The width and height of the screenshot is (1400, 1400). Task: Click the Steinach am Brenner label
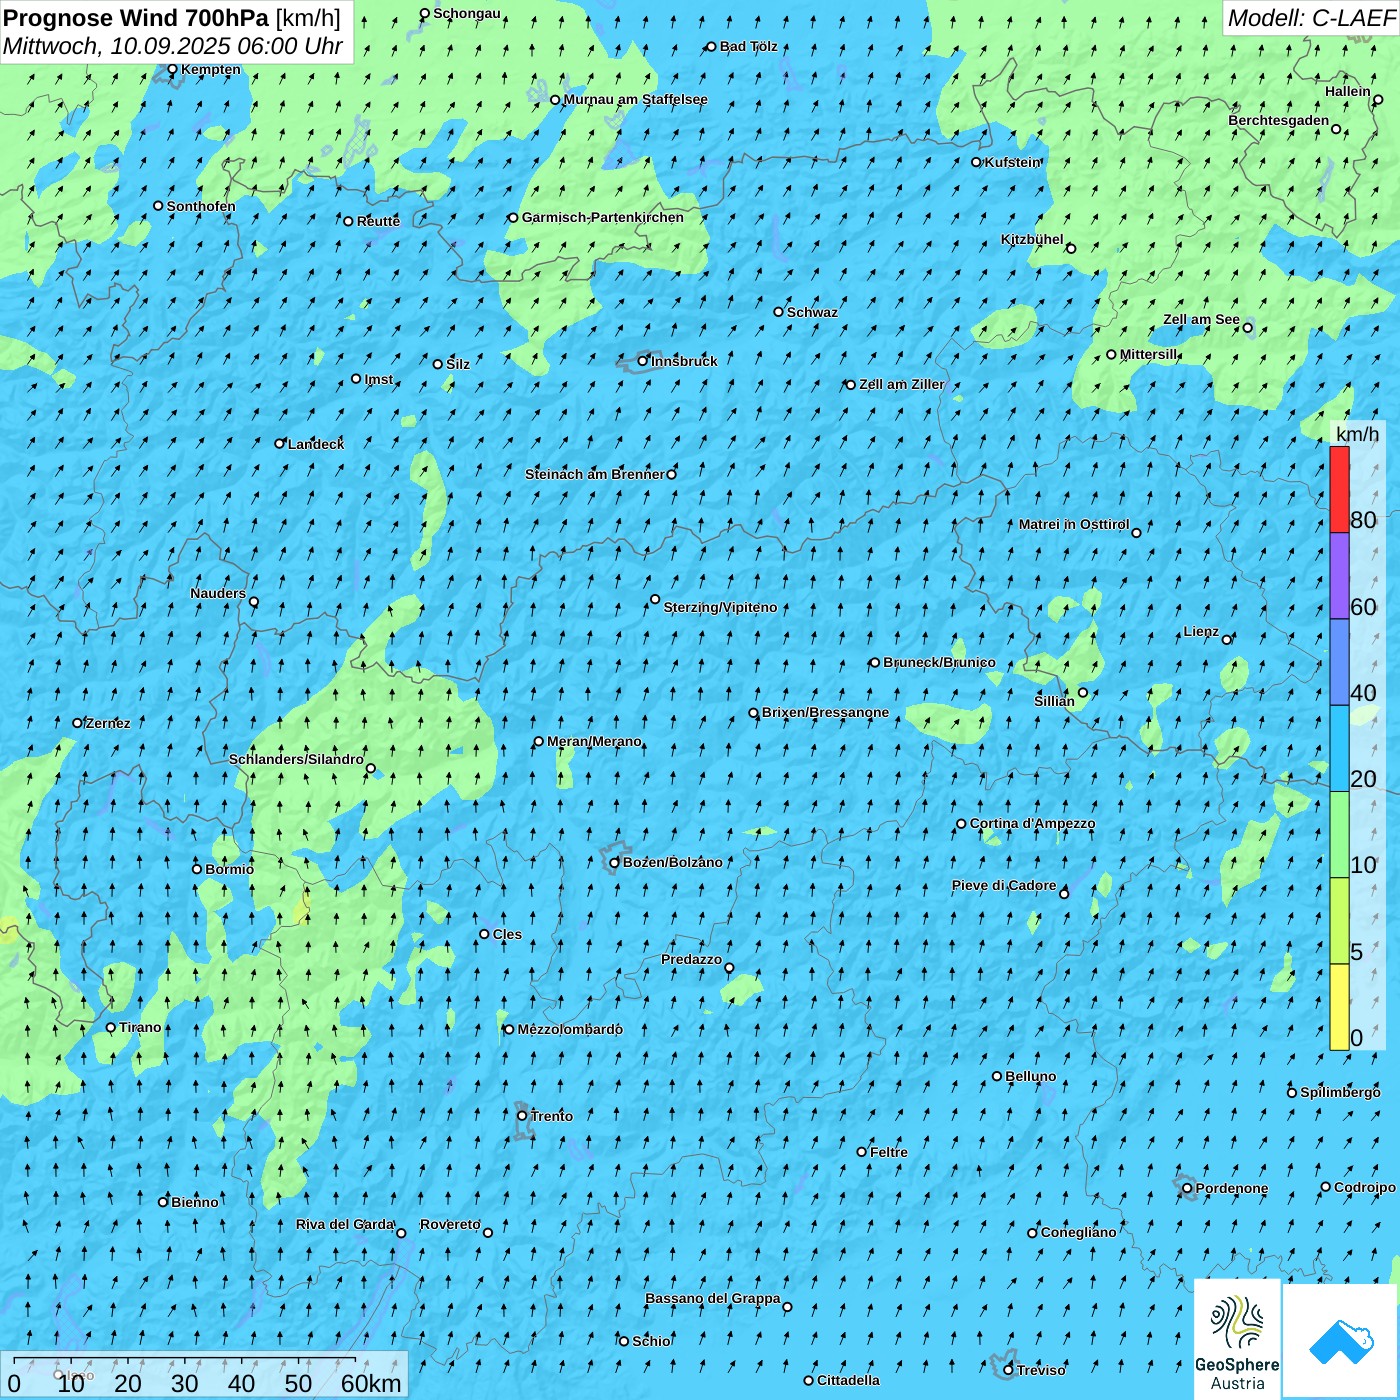(594, 474)
